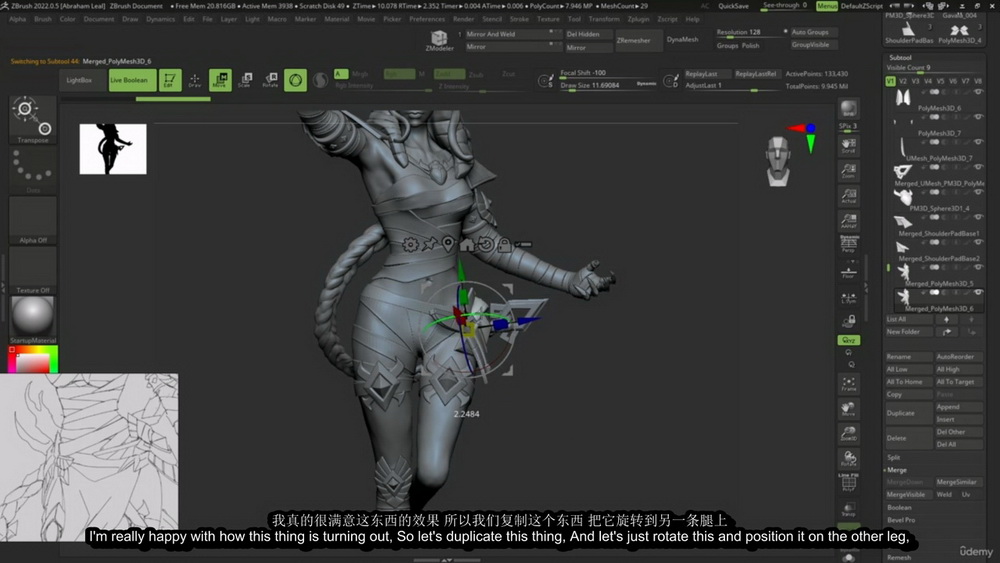Set canvas to Actual size
Screen dimensions: 1000x563
[x=848, y=196]
